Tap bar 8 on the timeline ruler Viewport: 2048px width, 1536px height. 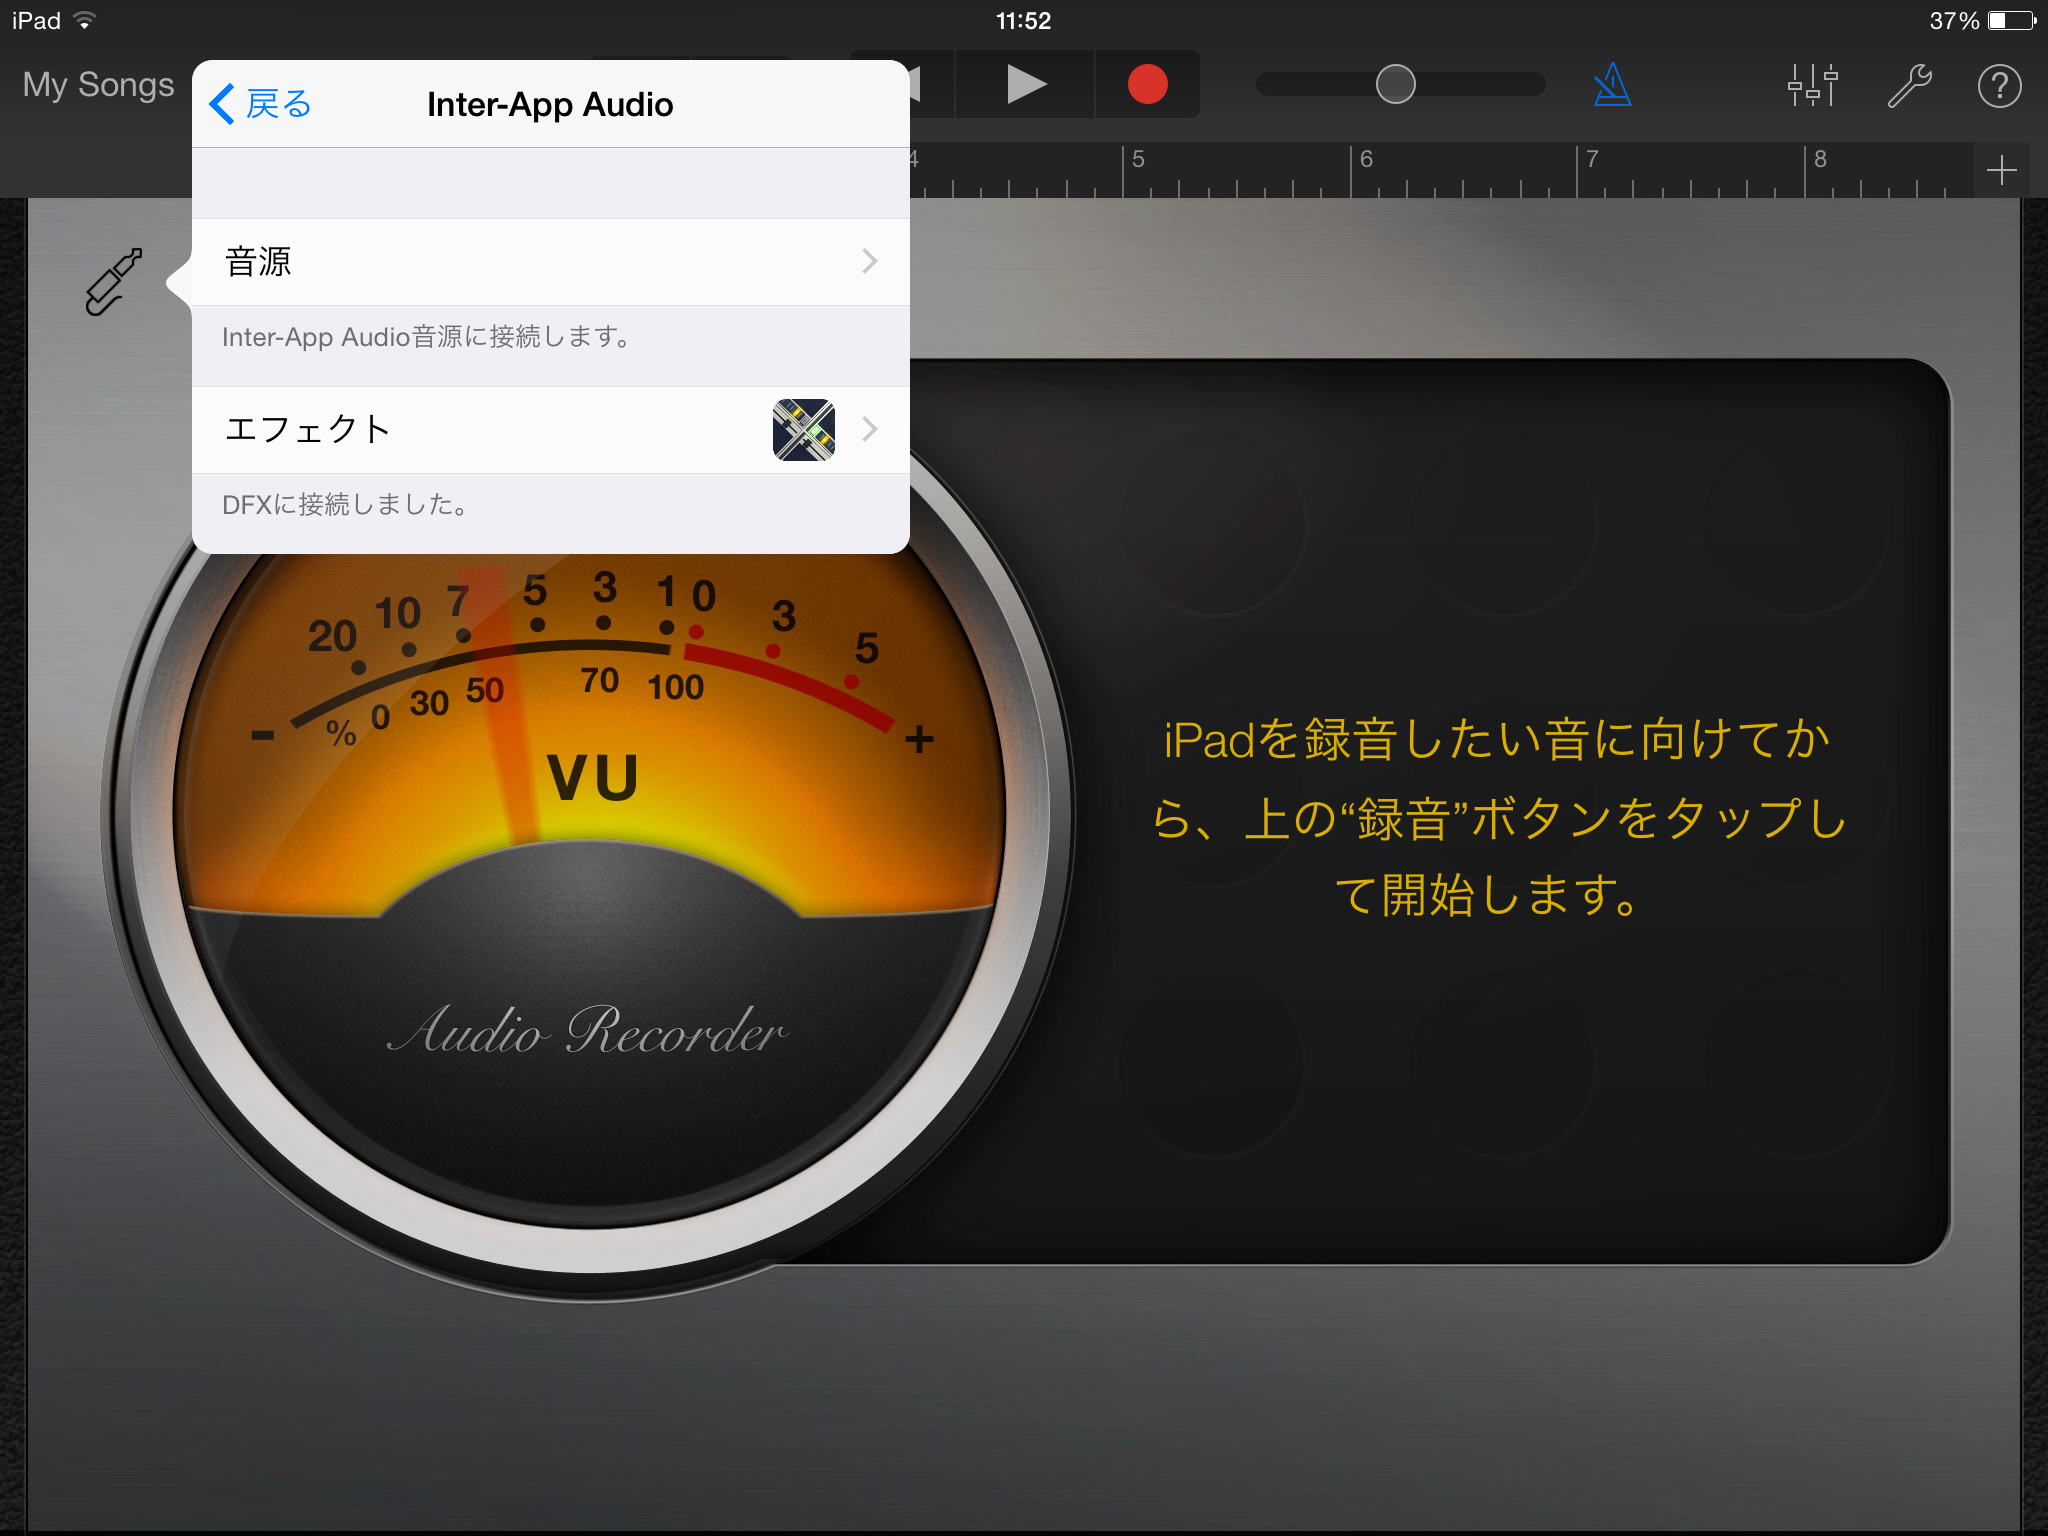click(1820, 159)
